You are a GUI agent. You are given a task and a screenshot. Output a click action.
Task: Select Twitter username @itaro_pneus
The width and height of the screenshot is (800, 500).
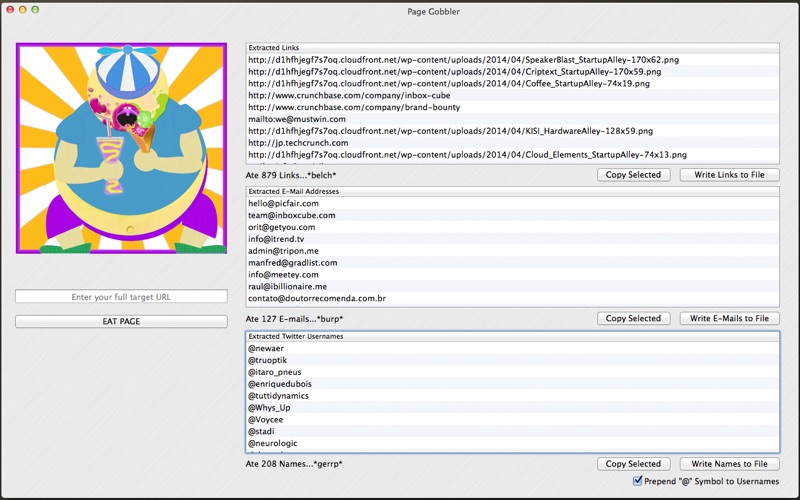pyautogui.click(x=512, y=372)
